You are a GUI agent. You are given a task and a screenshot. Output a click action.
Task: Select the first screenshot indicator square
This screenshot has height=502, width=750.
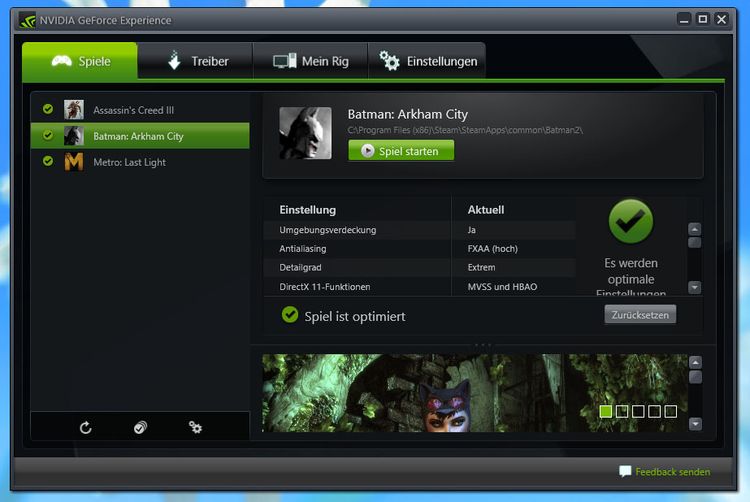coord(606,411)
